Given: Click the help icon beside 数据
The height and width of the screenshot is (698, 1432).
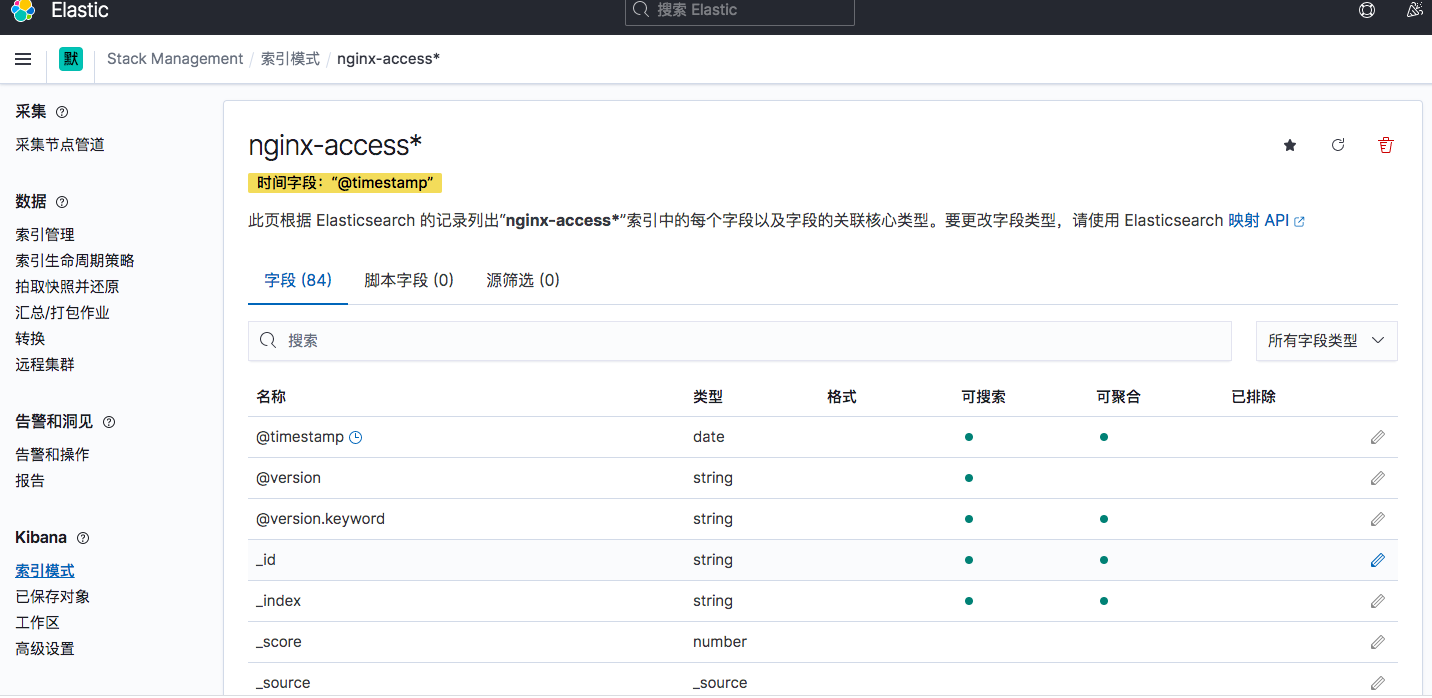Looking at the screenshot, I should (62, 202).
